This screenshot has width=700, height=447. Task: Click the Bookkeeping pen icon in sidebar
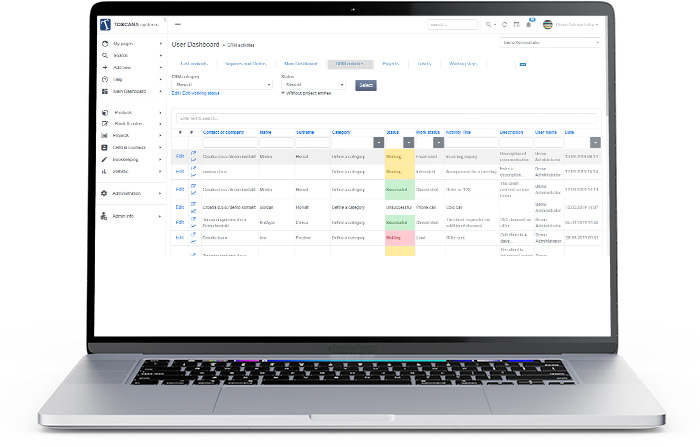pos(105,159)
